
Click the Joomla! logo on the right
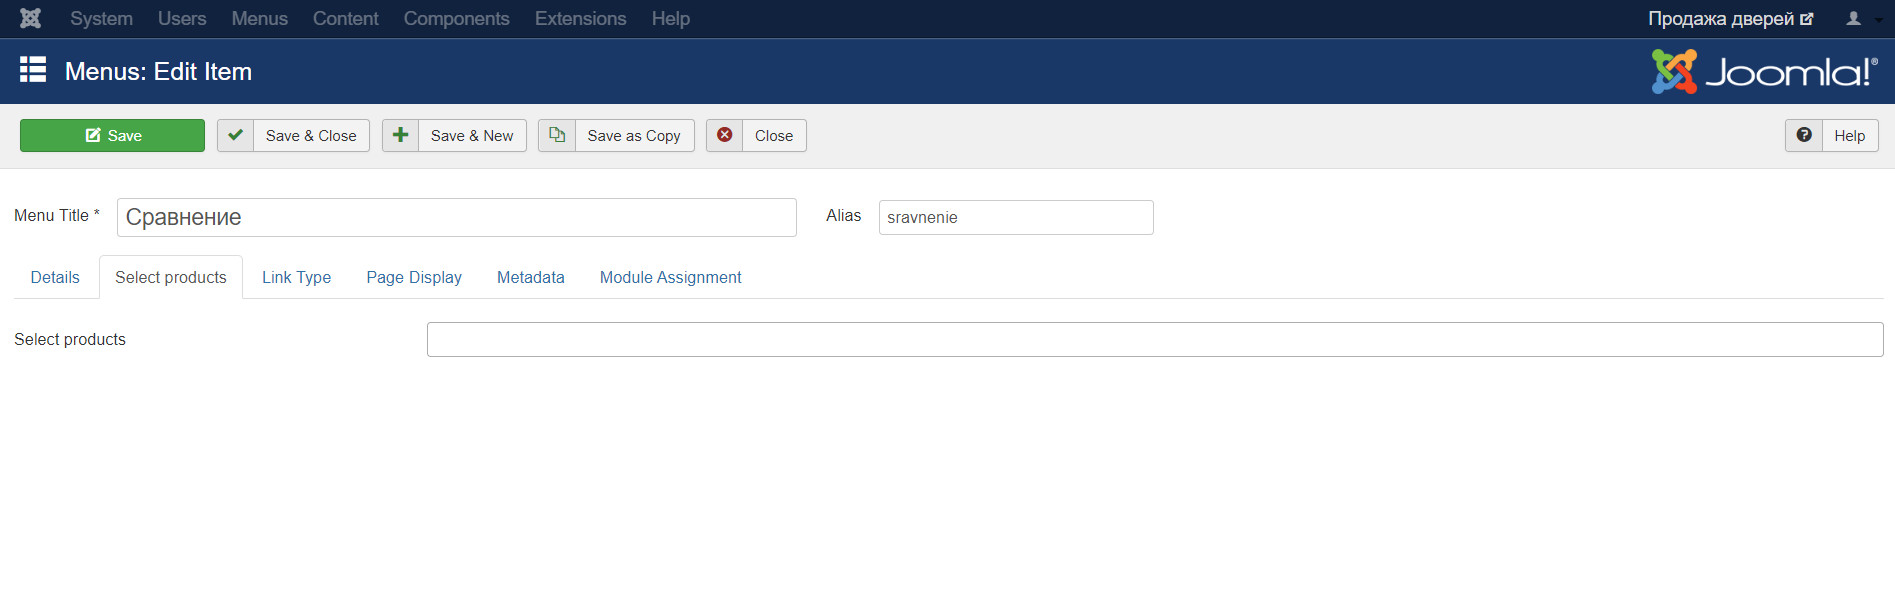point(1765,72)
